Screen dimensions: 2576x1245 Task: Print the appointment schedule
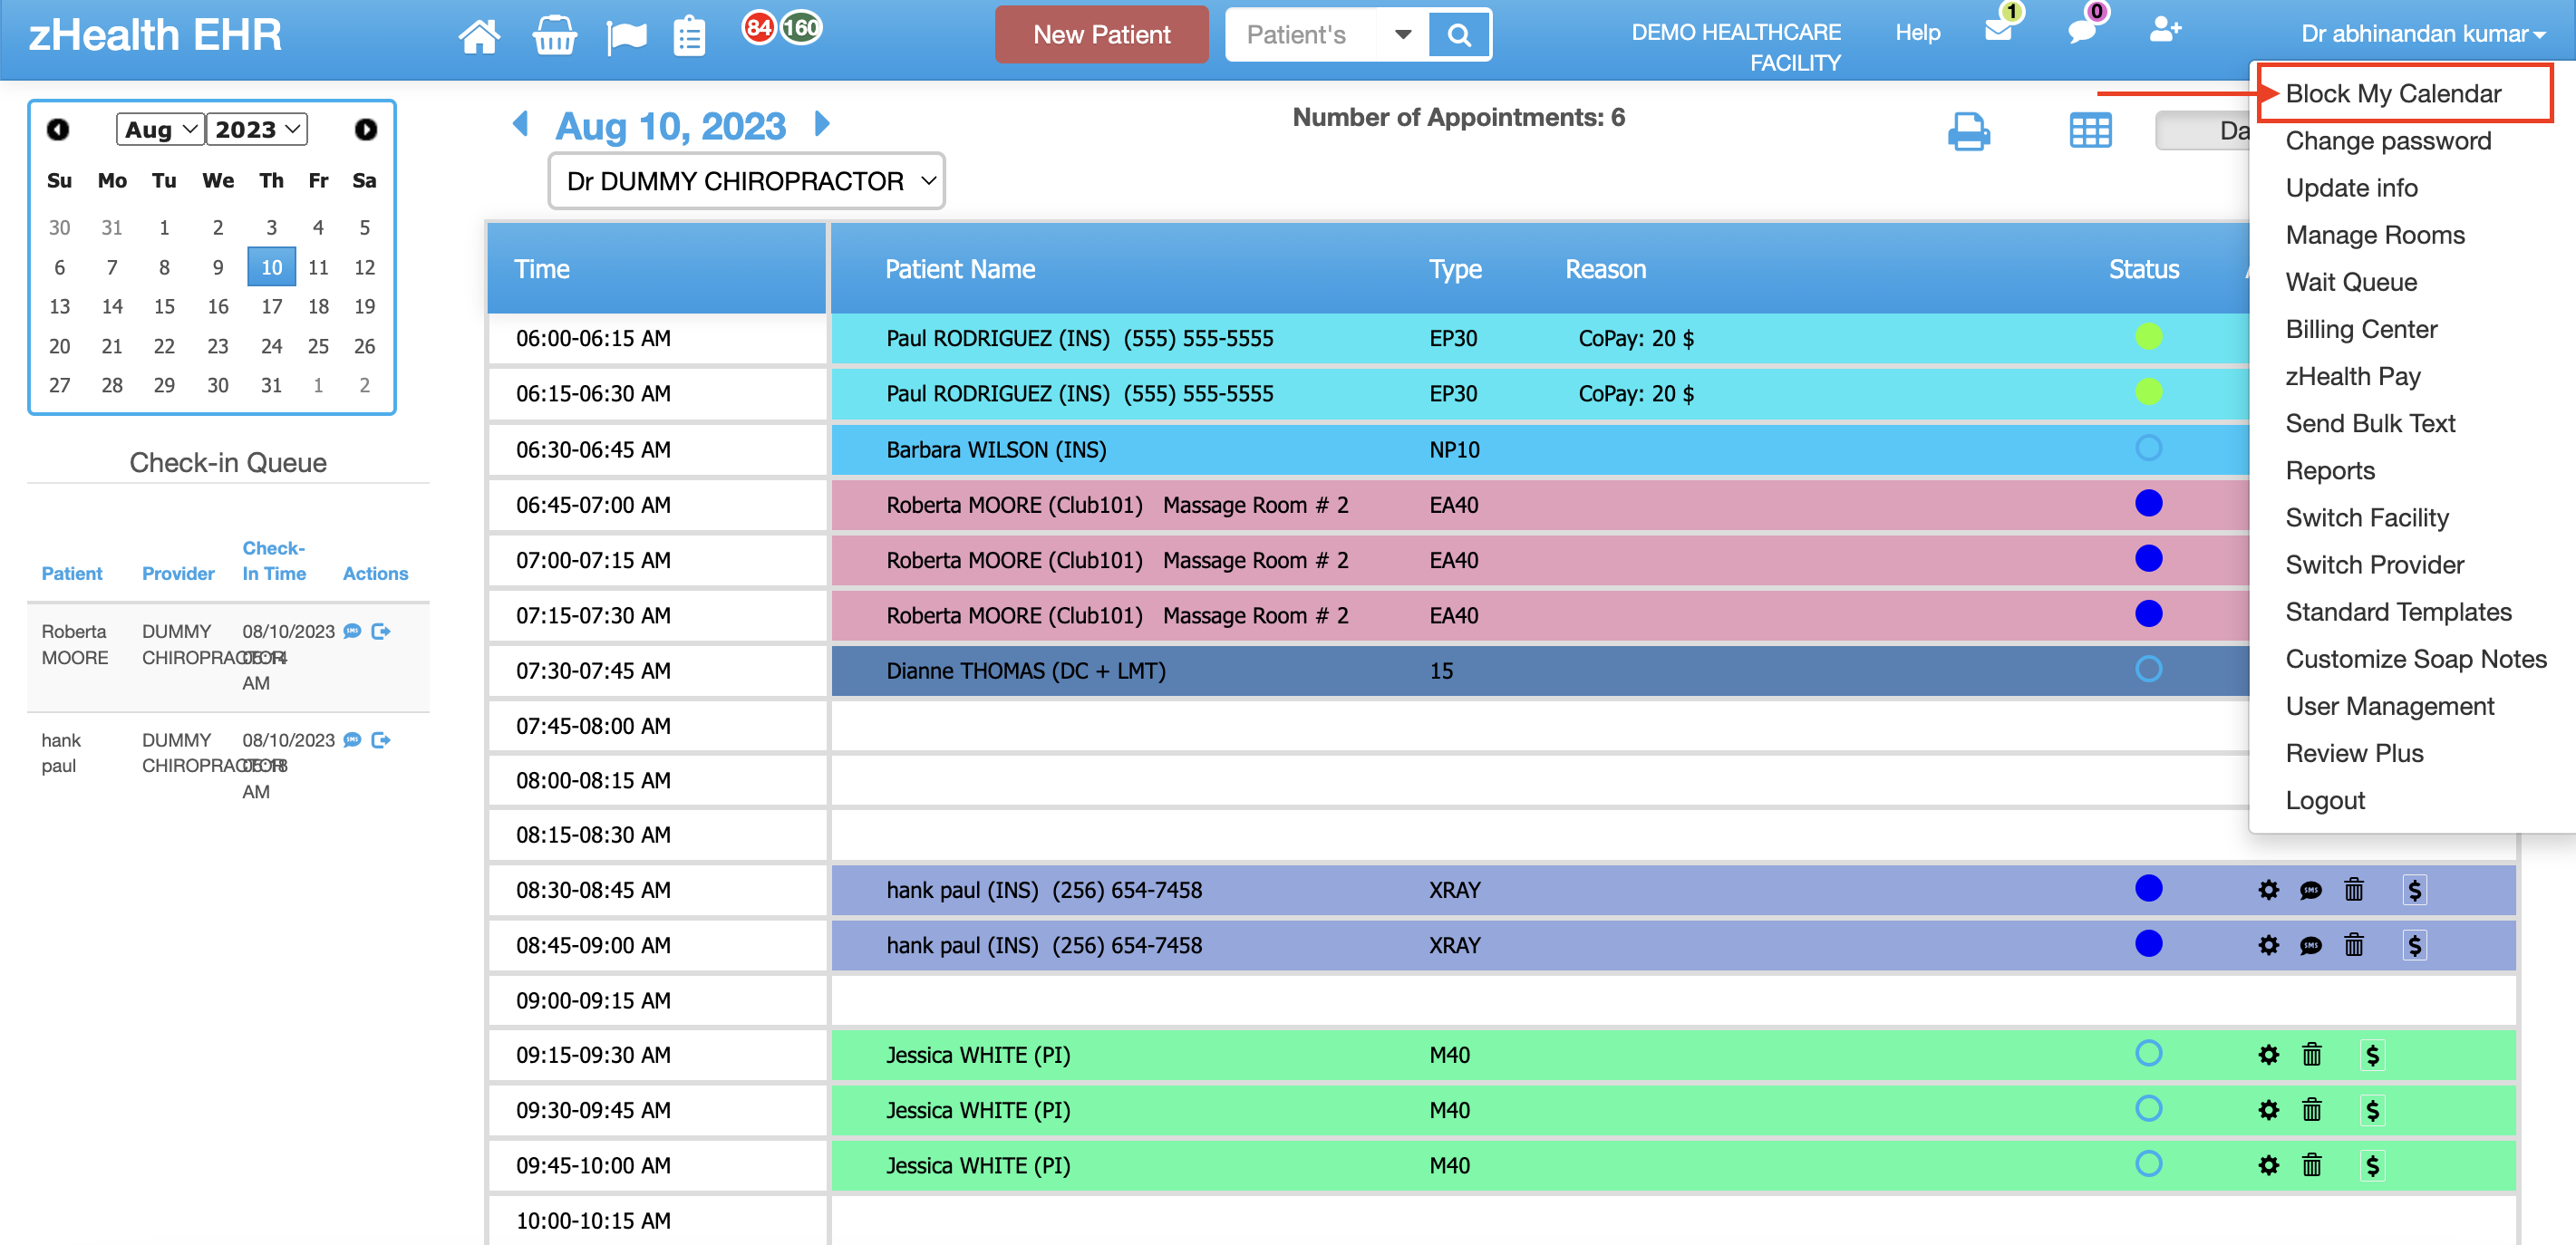1969,130
